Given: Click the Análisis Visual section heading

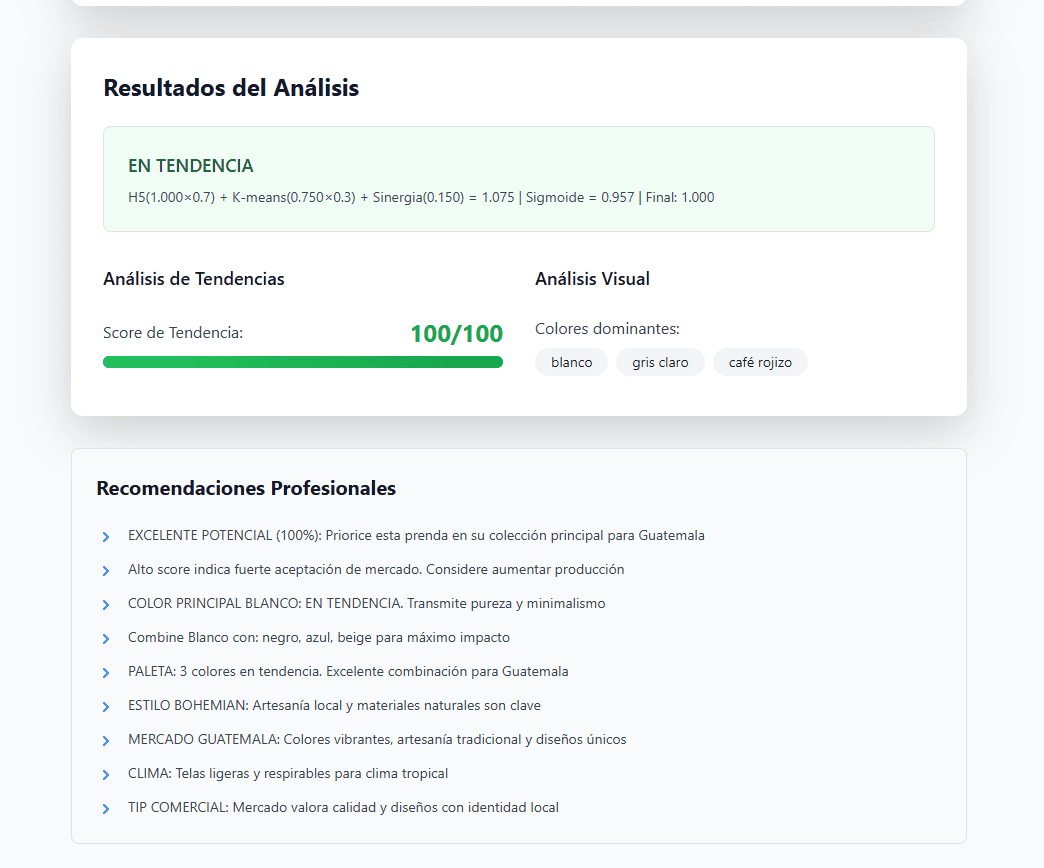Looking at the screenshot, I should [x=592, y=279].
